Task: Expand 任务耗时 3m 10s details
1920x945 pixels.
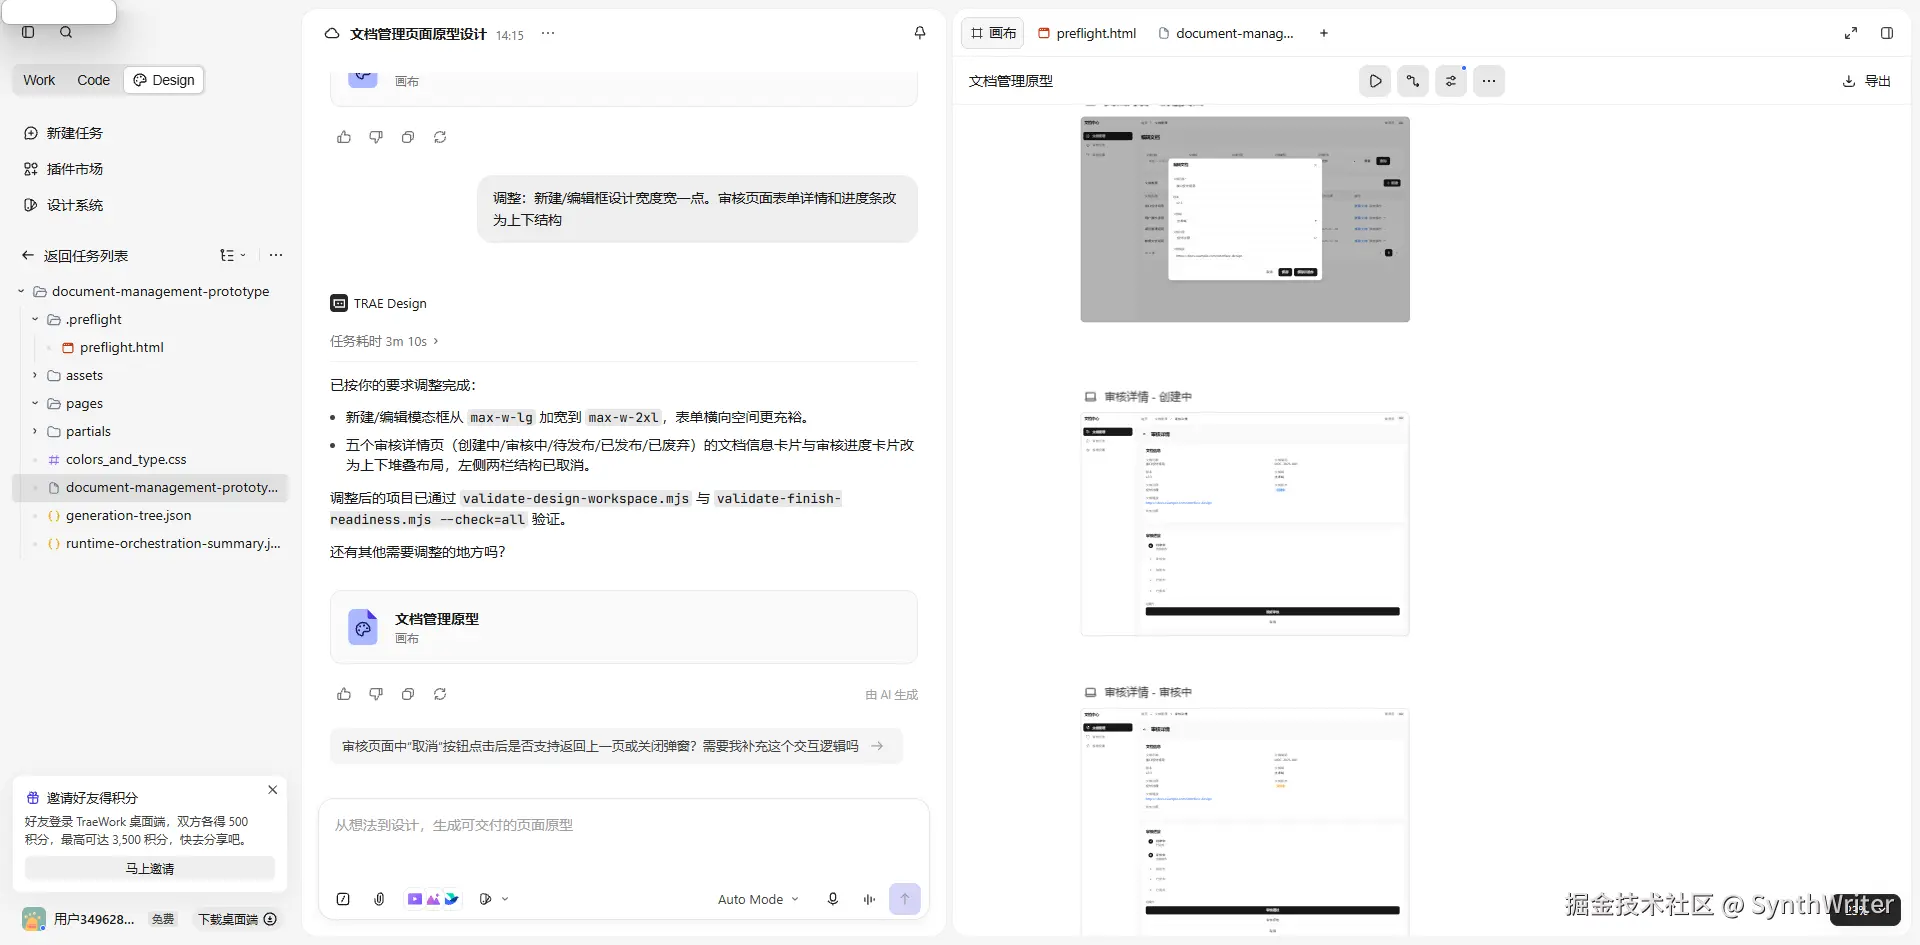Action: [x=384, y=341]
